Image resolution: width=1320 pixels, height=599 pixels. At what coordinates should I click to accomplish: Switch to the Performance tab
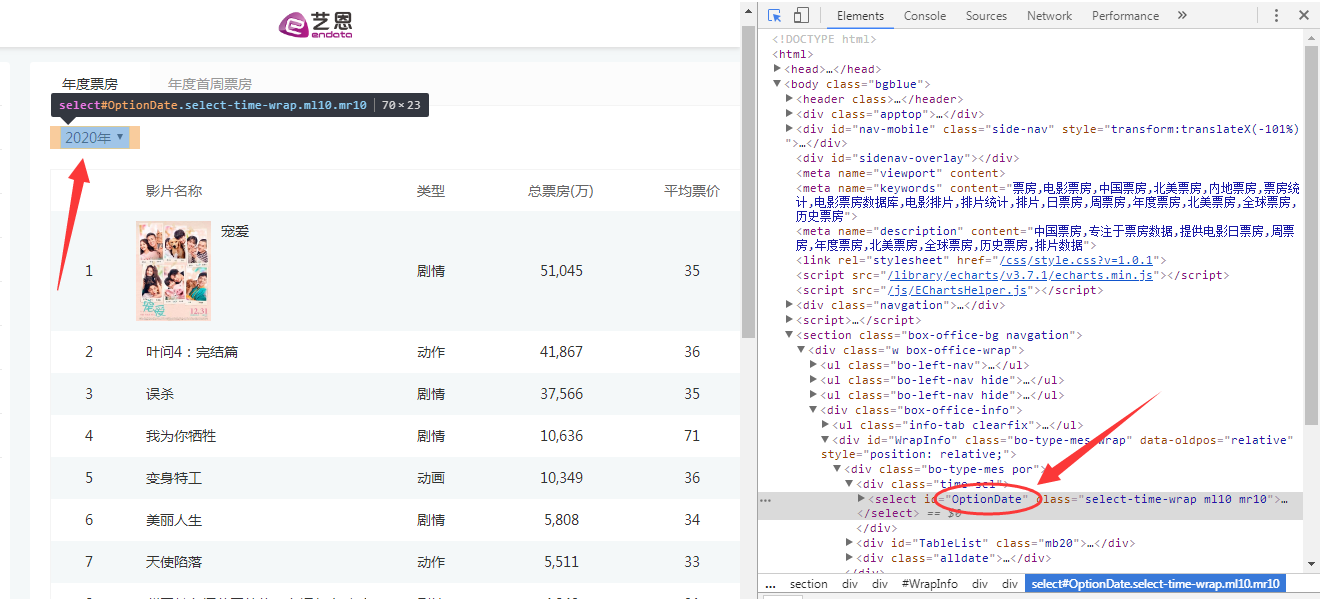tap(1125, 15)
